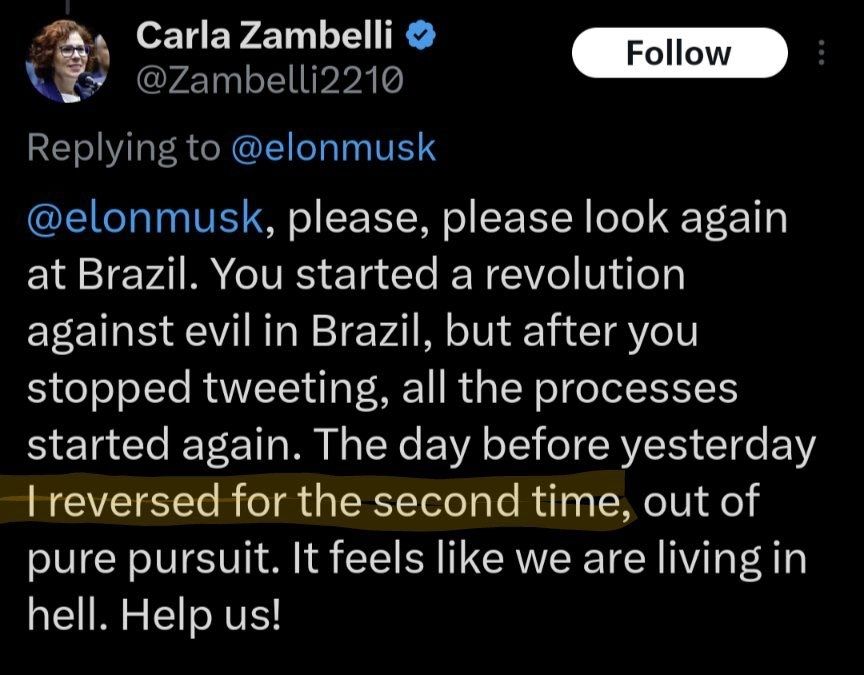Open the three-dot more options menu
Screen dimensions: 864x675
pyautogui.click(x=822, y=53)
